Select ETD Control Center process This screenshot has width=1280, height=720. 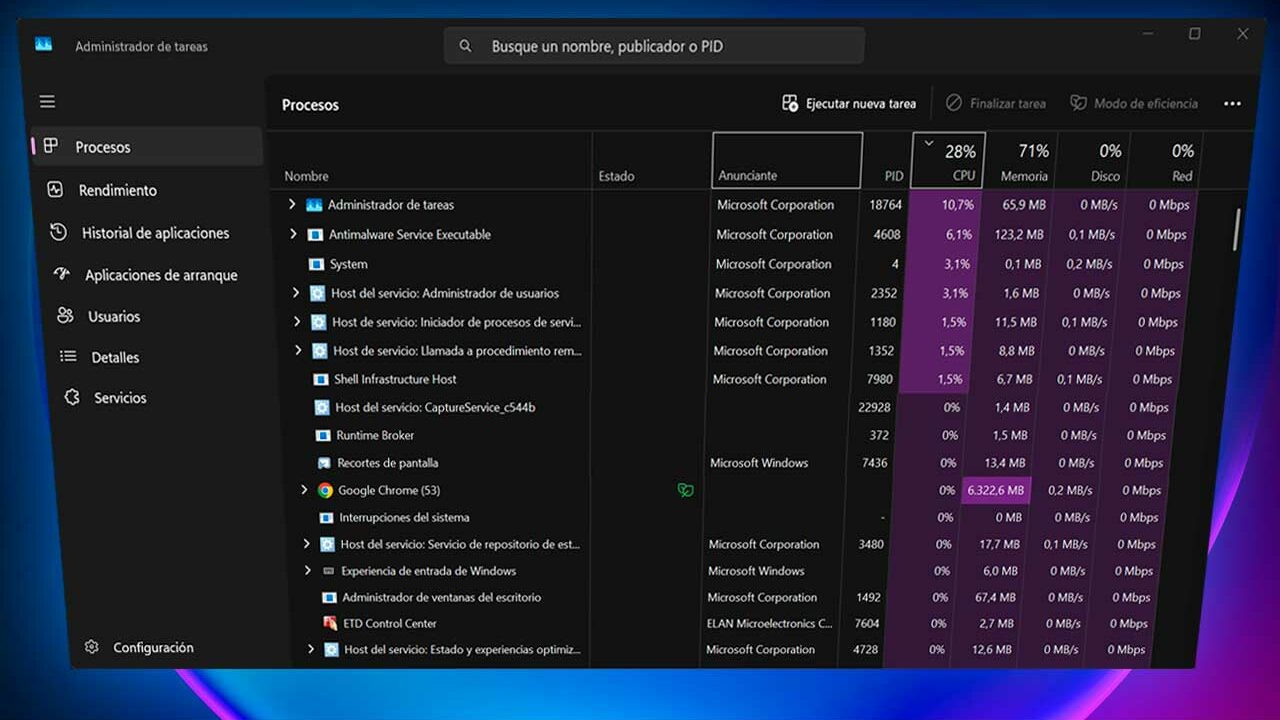tap(390, 623)
